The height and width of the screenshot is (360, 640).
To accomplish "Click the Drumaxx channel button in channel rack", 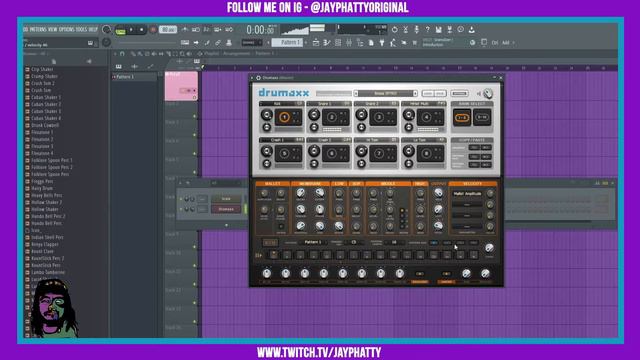I will pyautogui.click(x=226, y=209).
